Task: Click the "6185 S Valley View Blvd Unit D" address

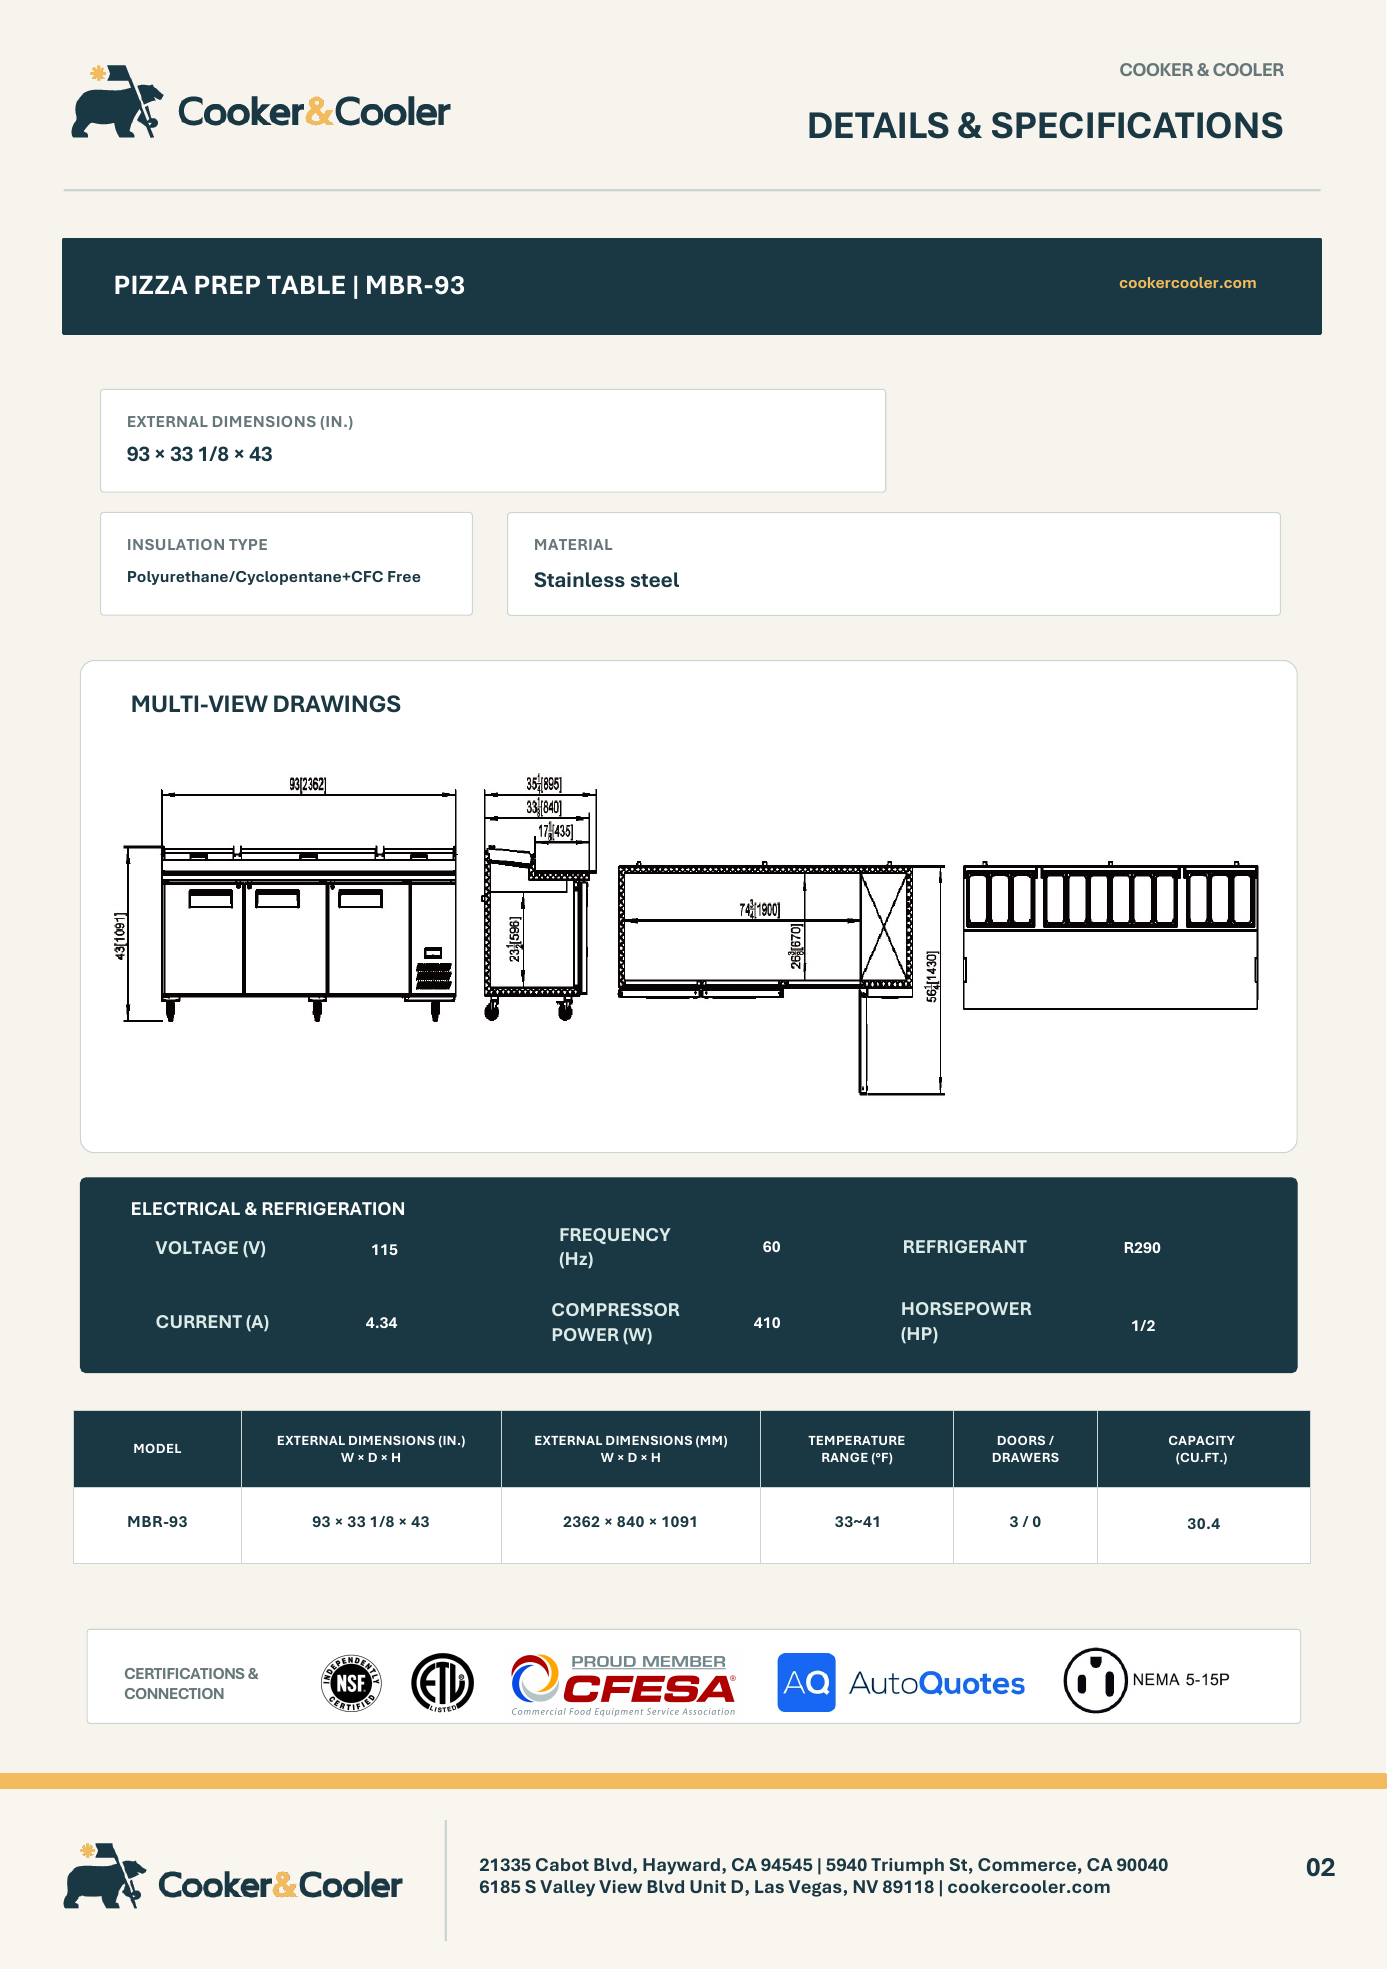Action: pos(612,1887)
